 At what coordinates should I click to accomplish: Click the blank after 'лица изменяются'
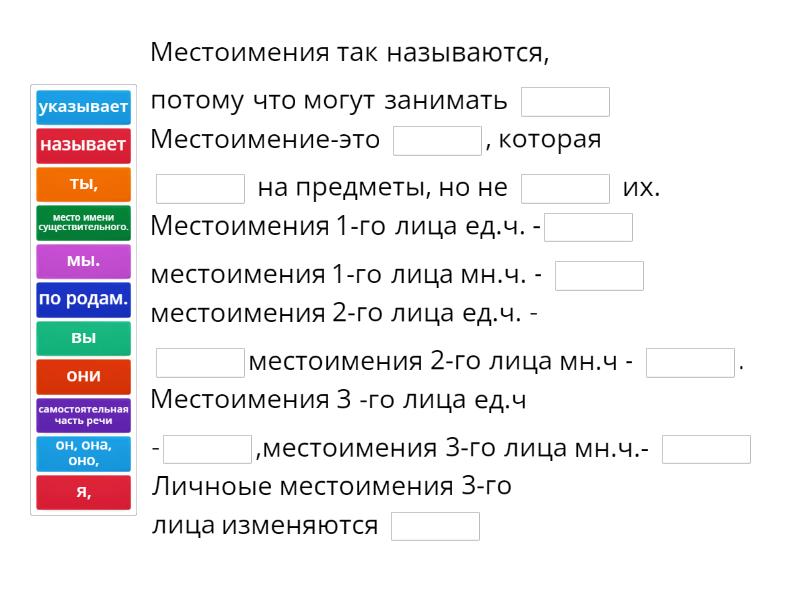(435, 527)
